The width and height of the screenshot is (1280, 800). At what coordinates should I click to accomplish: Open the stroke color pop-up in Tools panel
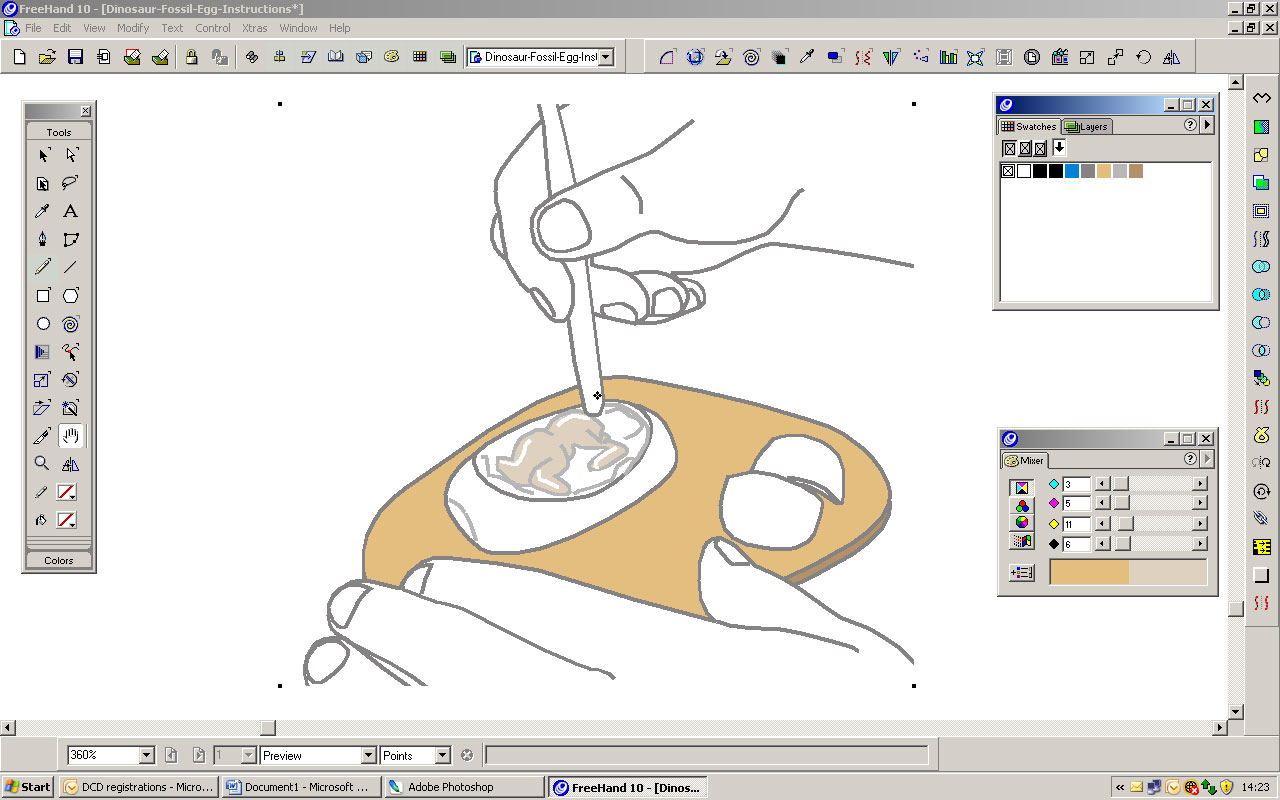(x=67, y=492)
